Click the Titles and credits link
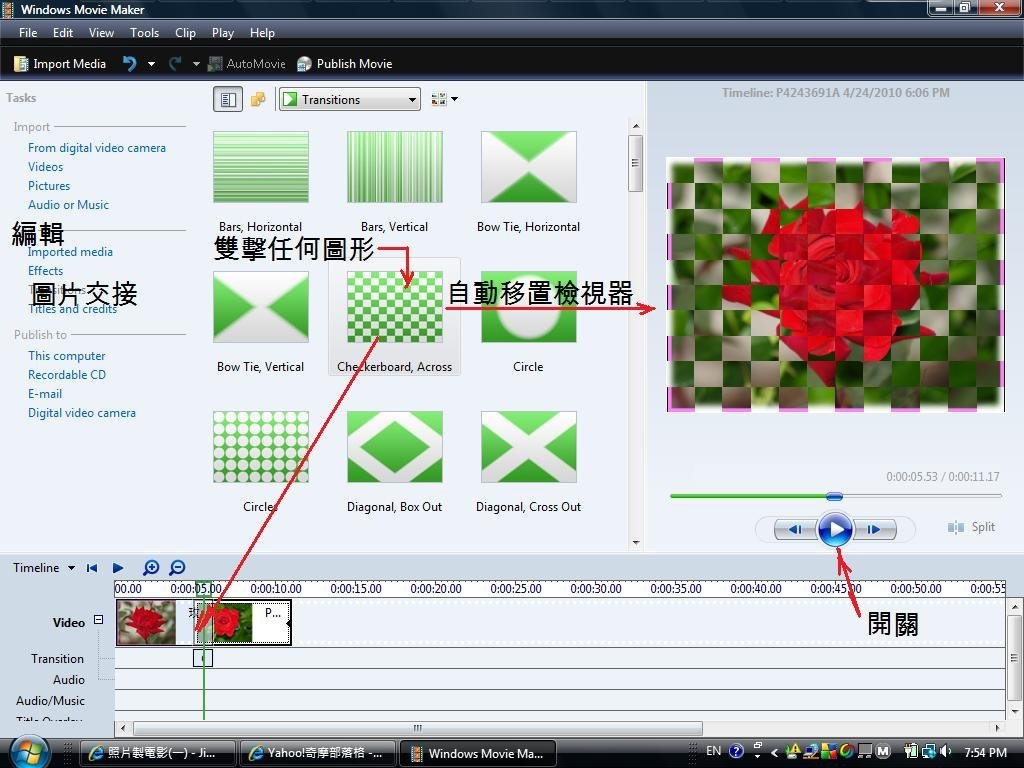Screen dimensions: 1024x768 tap(72, 309)
